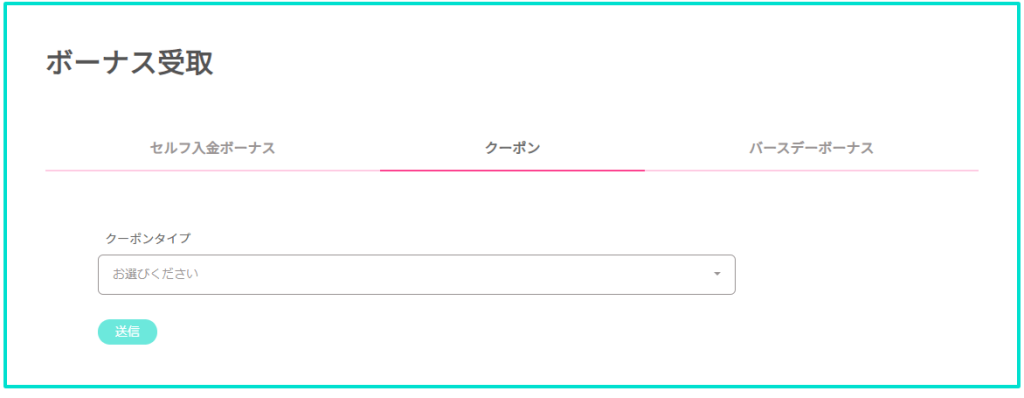1024x398 pixels.
Task: Activate the center クーポン tab label
Action: coord(512,148)
